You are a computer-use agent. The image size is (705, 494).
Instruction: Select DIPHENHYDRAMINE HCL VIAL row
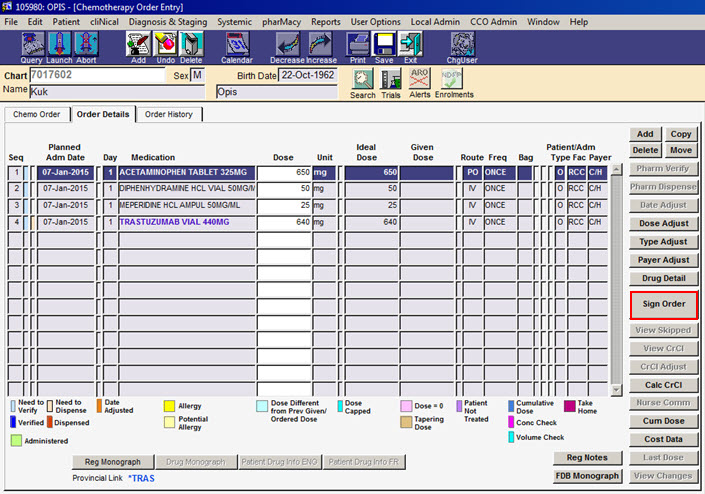[x=186, y=189]
